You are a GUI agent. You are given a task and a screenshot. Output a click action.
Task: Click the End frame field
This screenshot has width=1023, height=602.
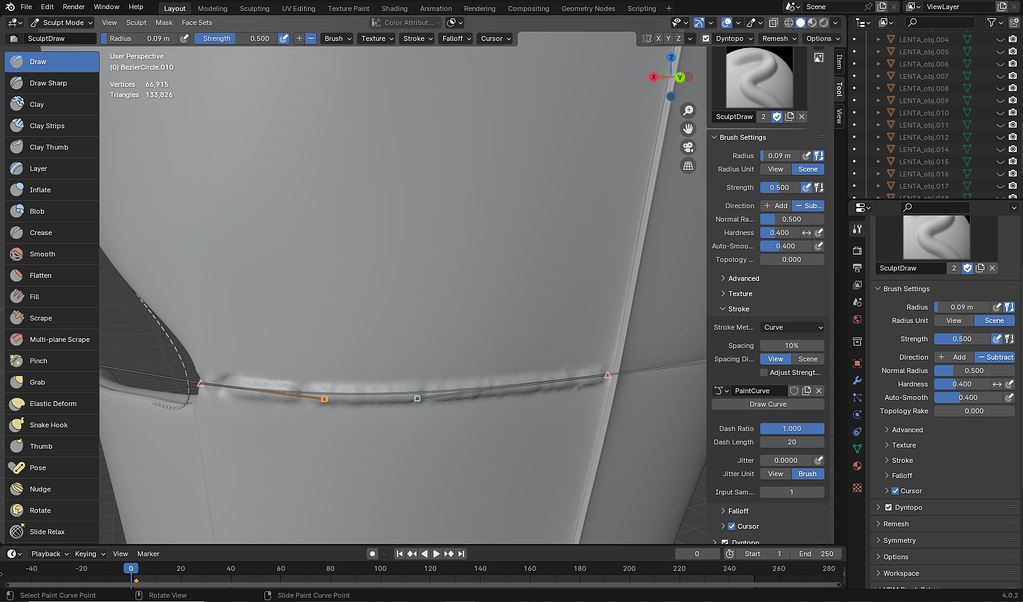point(816,554)
